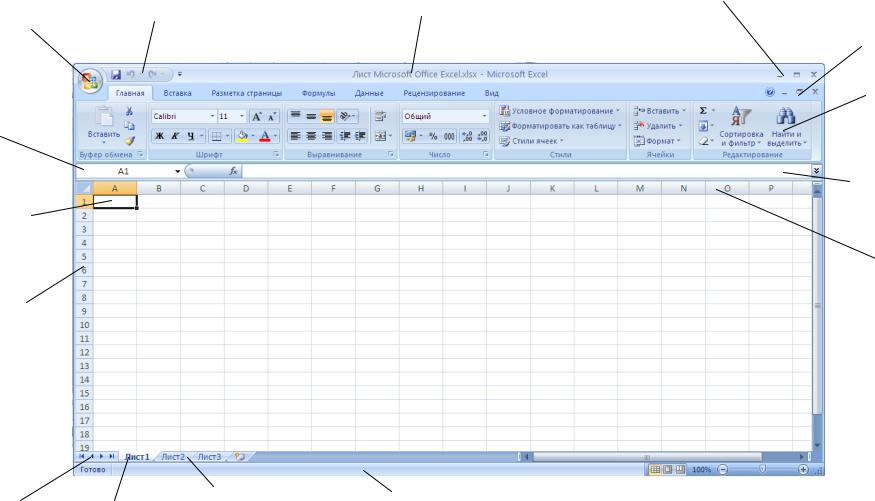Click zoom out minus button

click(x=723, y=469)
